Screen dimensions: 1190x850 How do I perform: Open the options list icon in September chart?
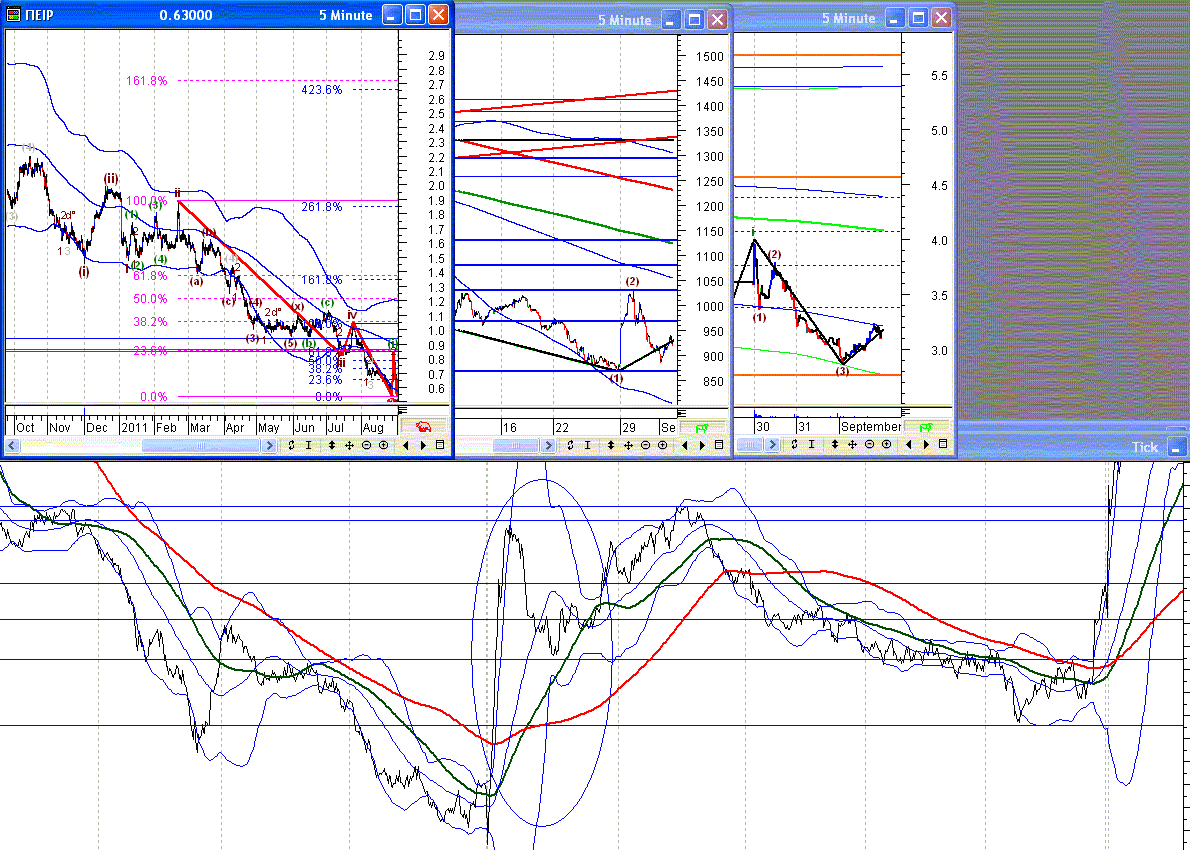coord(943,445)
